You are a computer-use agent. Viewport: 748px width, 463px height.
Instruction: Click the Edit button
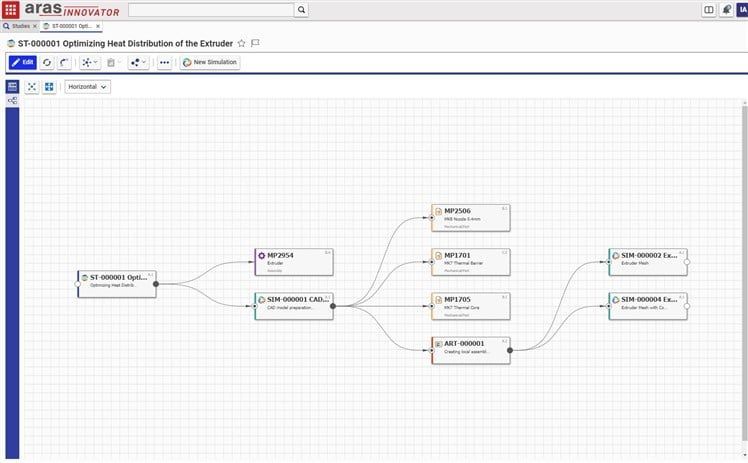pos(22,62)
